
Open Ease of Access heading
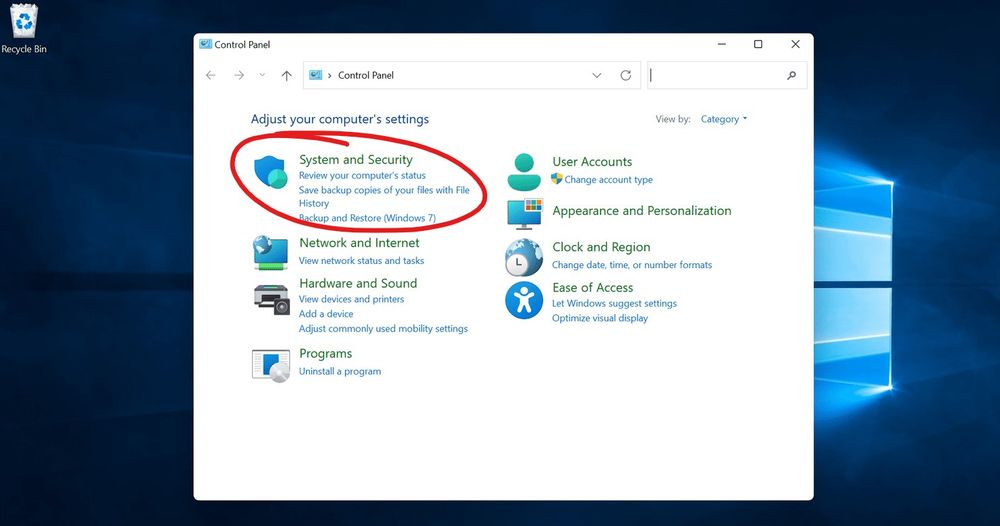click(x=592, y=288)
